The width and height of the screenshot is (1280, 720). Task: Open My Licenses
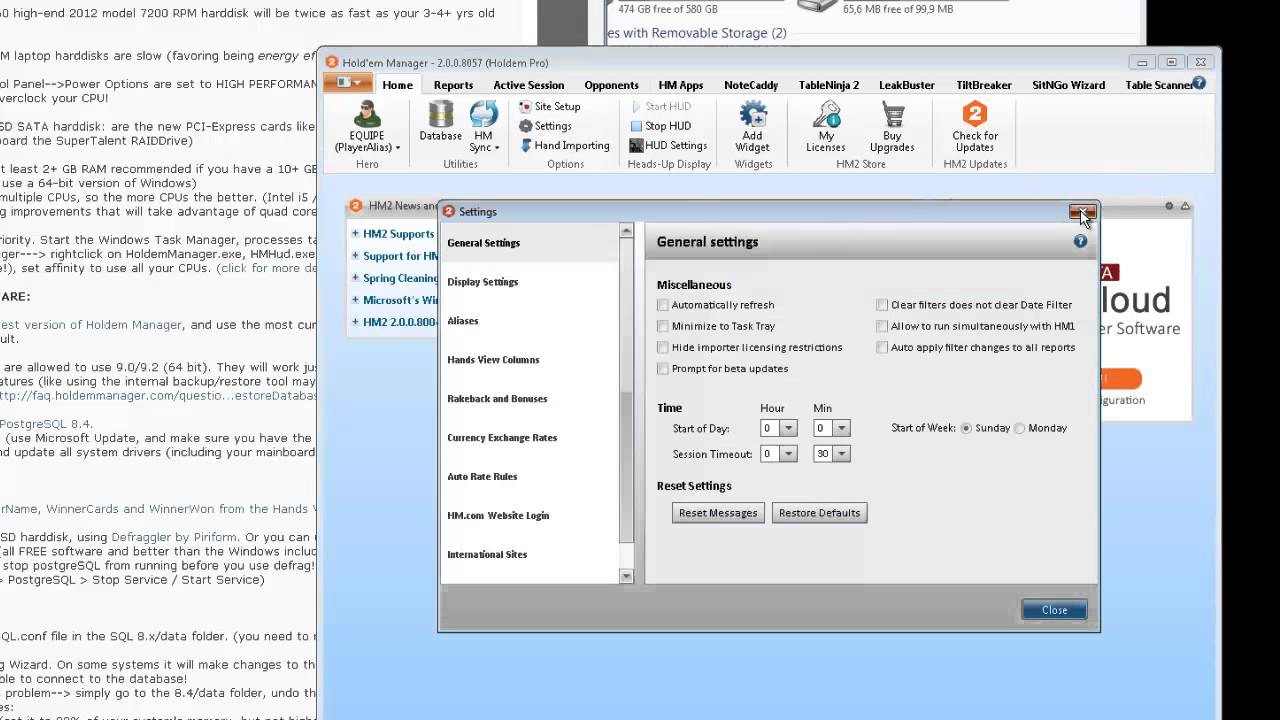826,127
